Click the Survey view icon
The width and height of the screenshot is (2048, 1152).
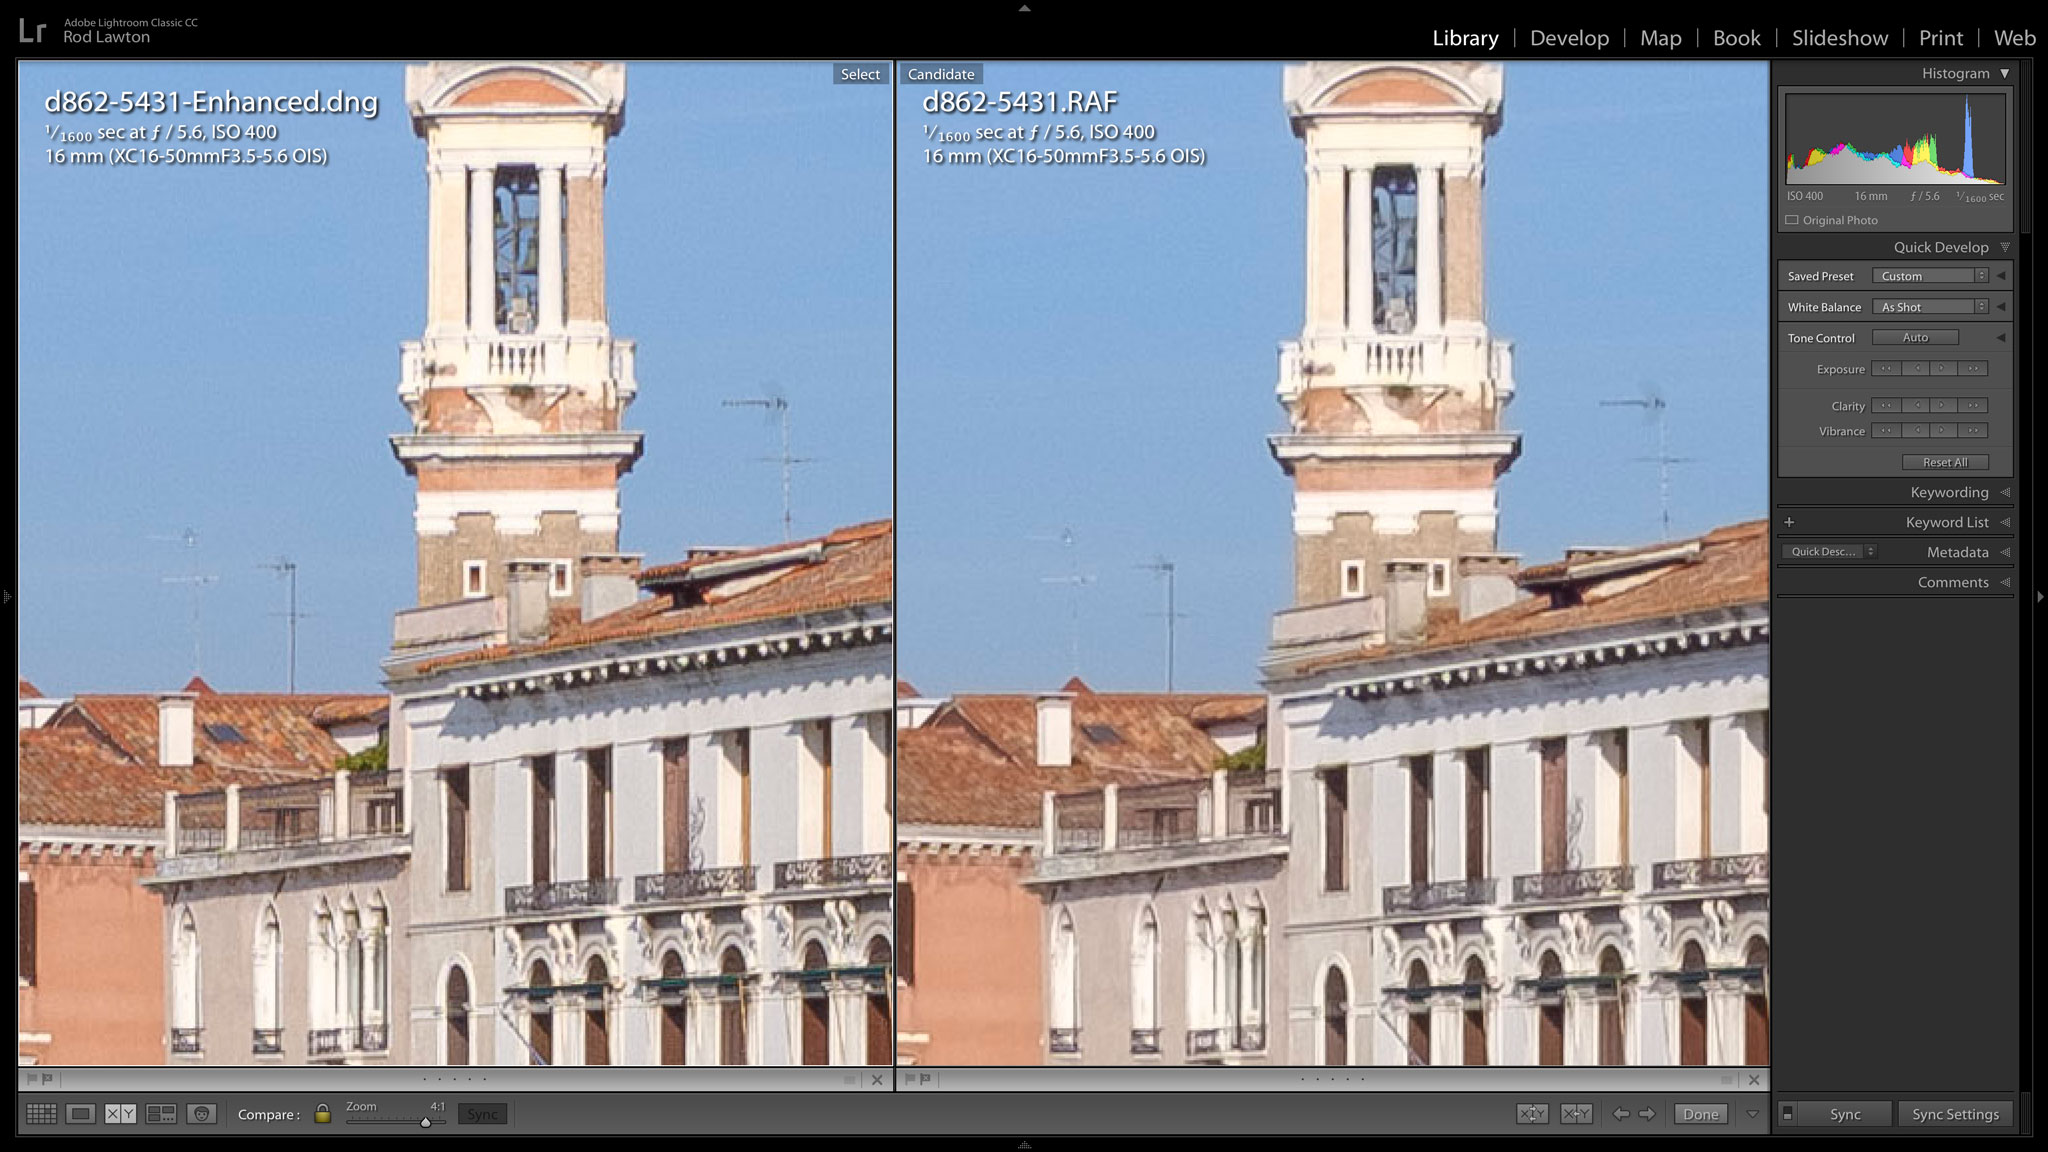(159, 1113)
